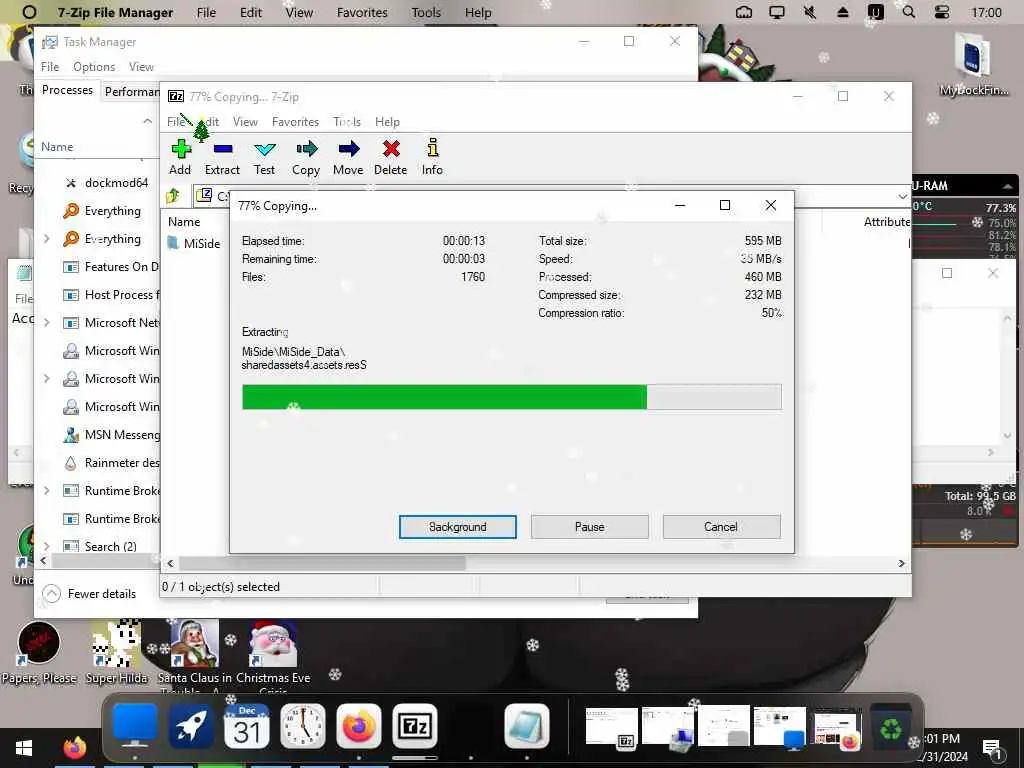The image size is (1024, 768).
Task: Click the Cancel button in the copying dialog
Action: 721,526
